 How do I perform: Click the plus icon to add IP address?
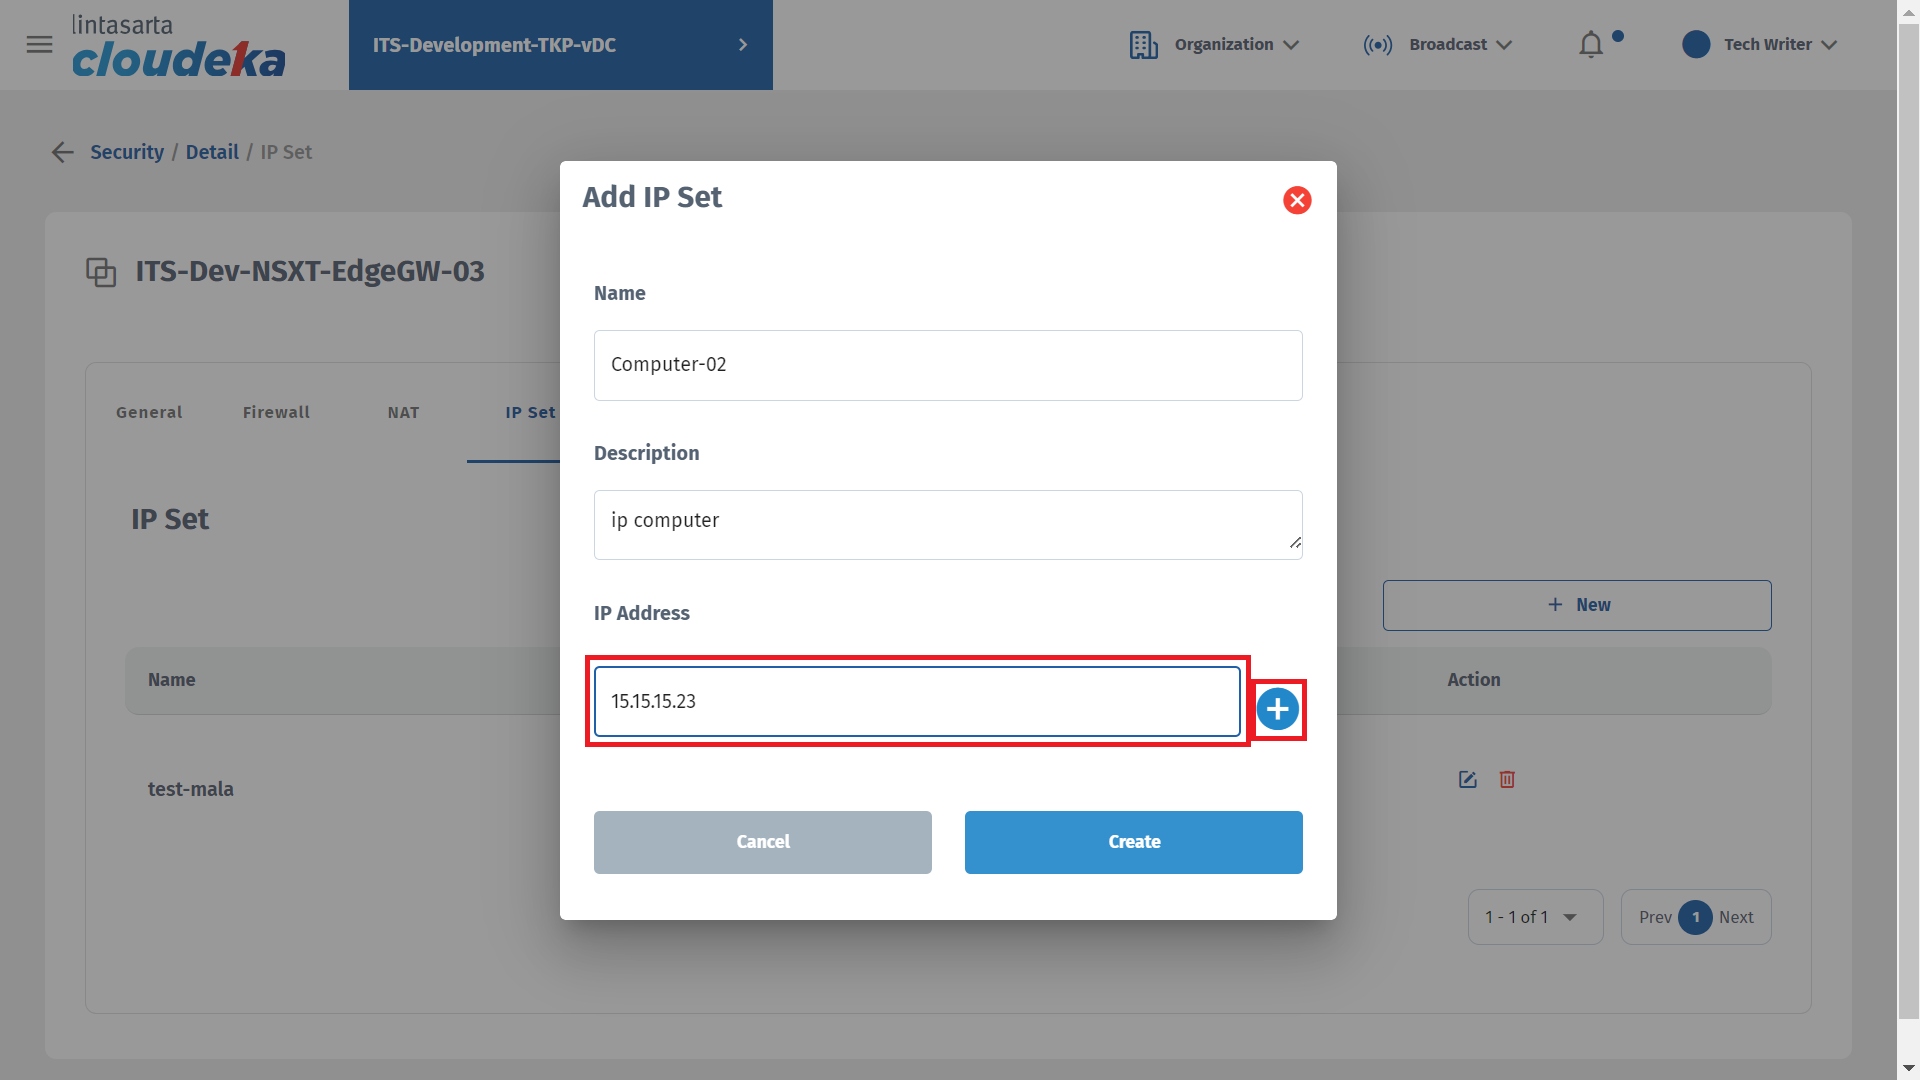[1278, 710]
